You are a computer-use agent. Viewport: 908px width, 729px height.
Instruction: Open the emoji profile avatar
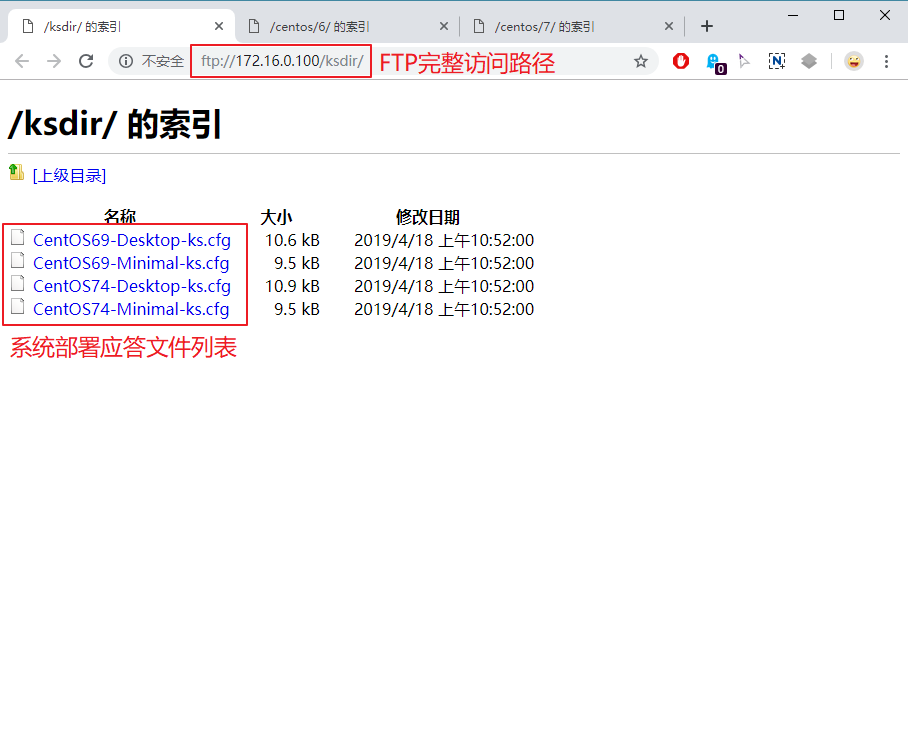[x=854, y=61]
